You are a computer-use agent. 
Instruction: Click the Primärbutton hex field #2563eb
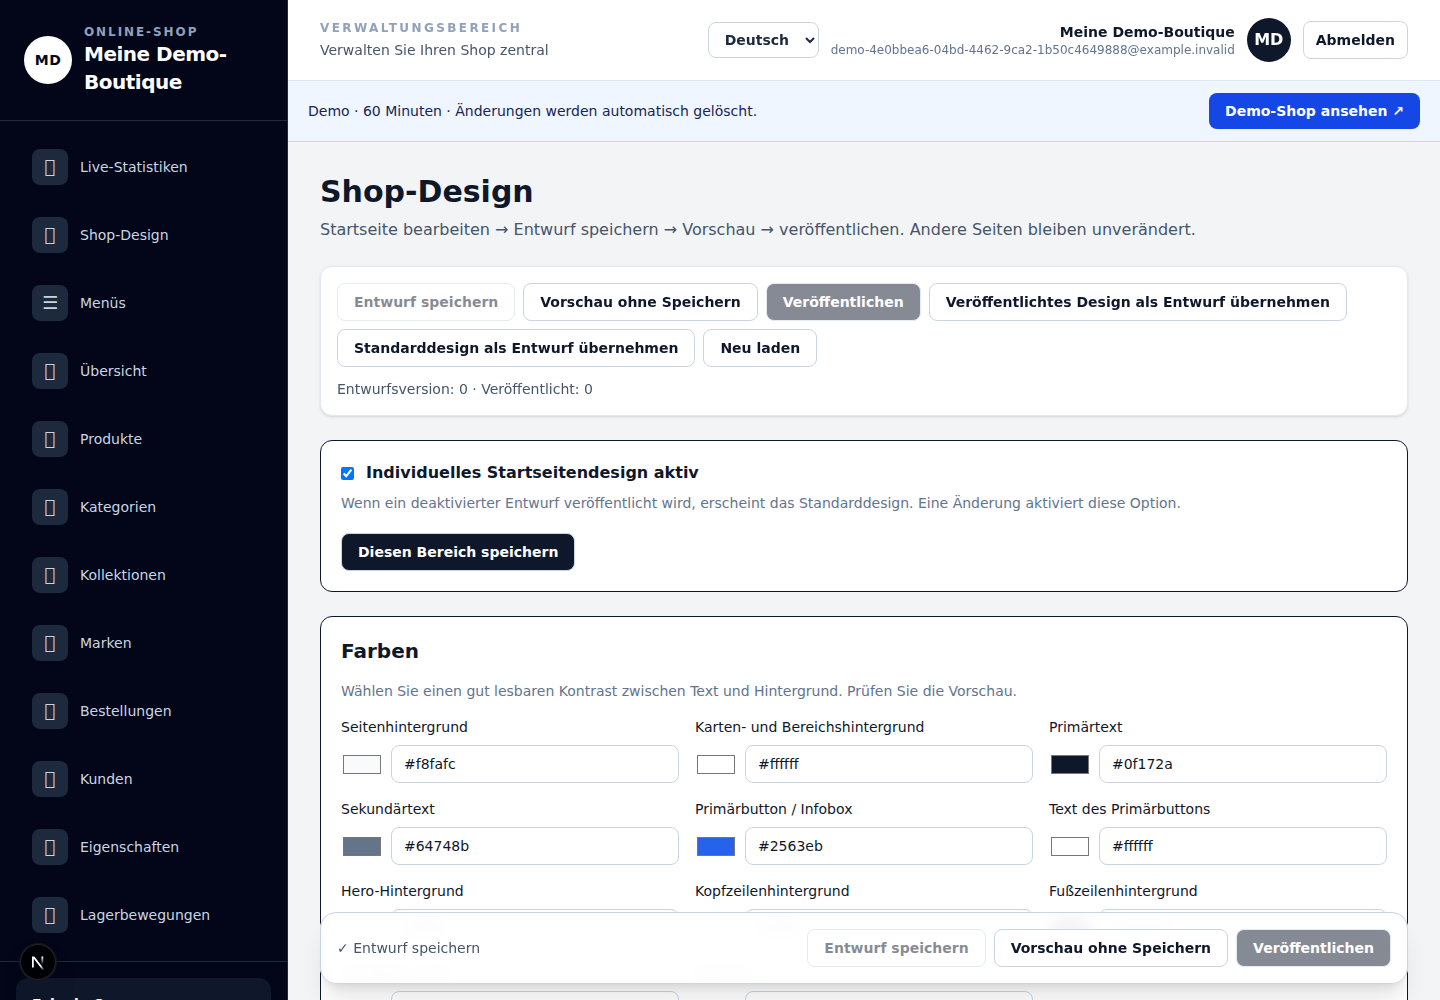tap(889, 846)
